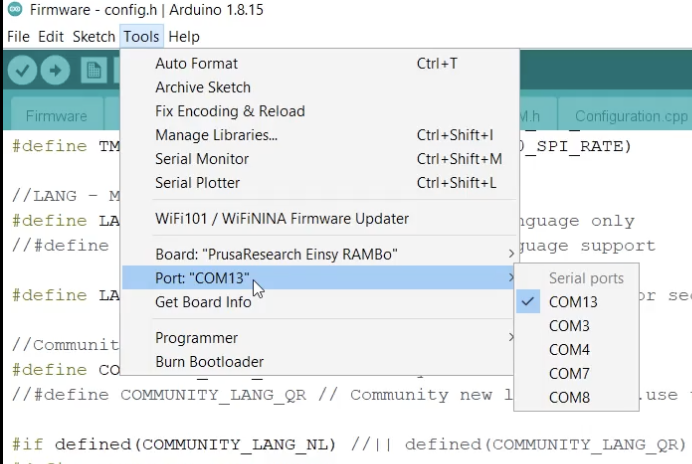The width and height of the screenshot is (692, 464).
Task: Expand the Programmer submenu
Action: click(319, 338)
